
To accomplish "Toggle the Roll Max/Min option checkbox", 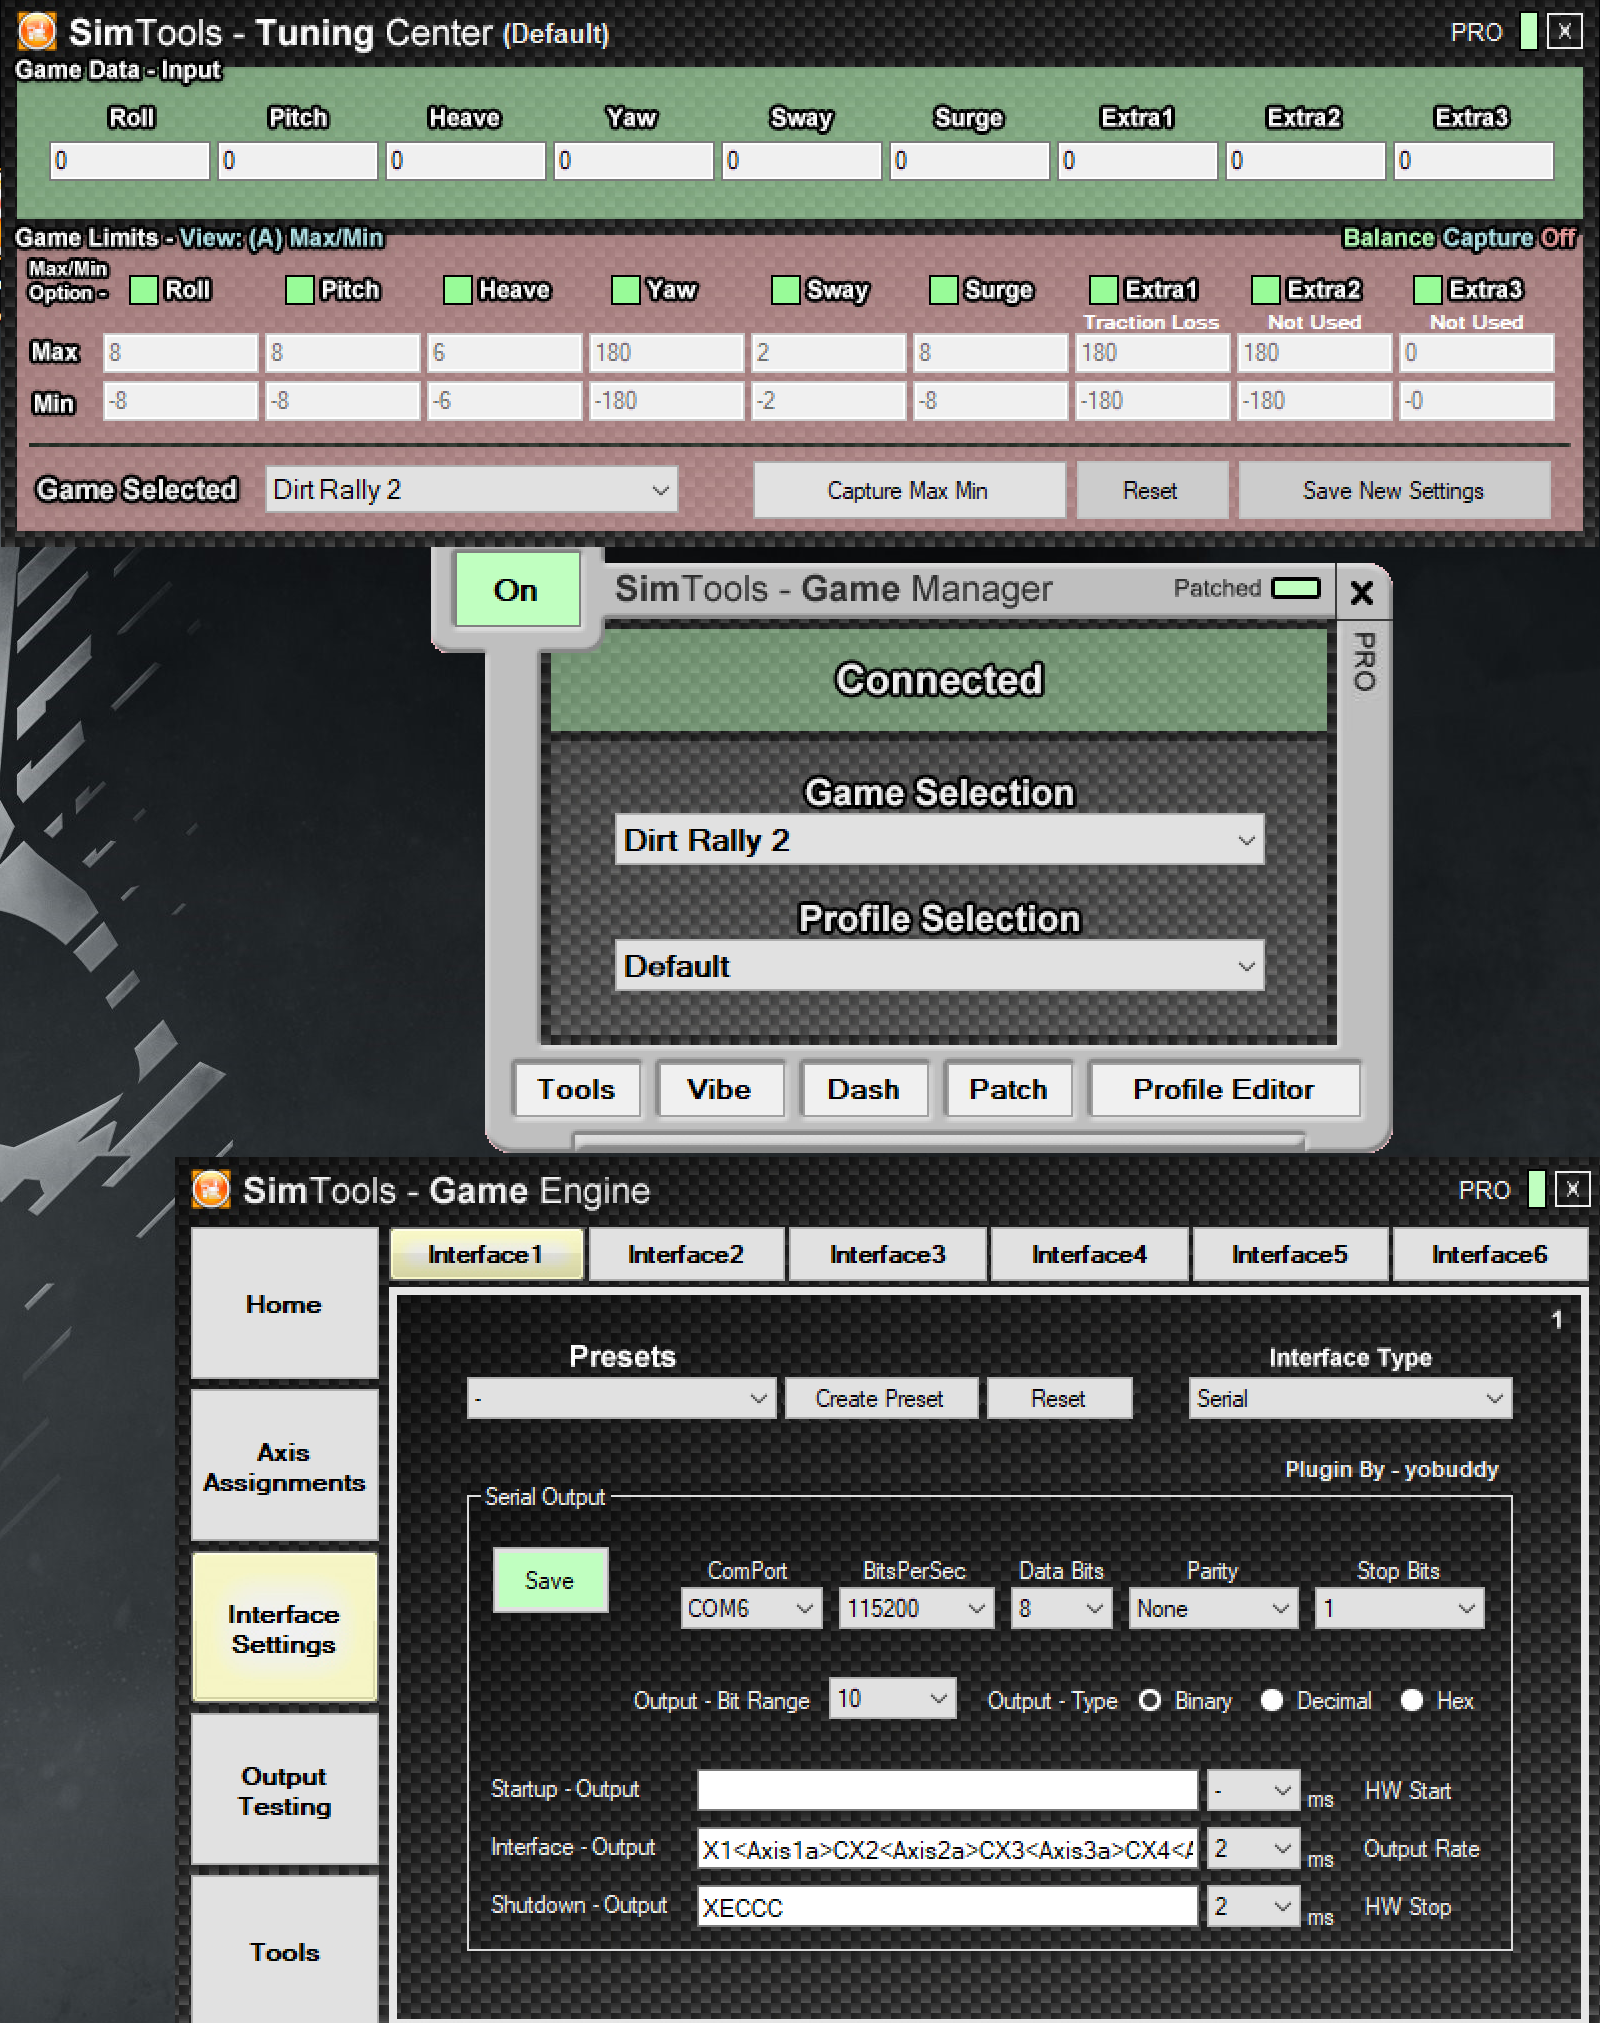I will (x=144, y=290).
